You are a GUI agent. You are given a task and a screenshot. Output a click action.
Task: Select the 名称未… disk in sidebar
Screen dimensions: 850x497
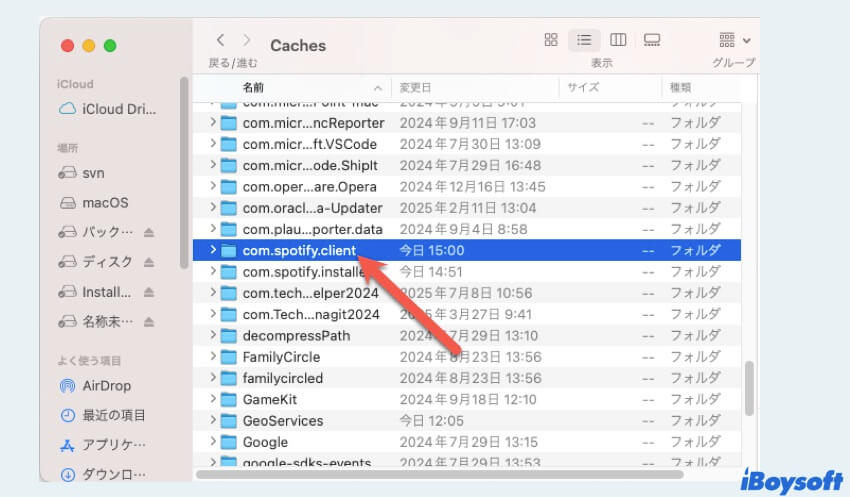point(95,322)
